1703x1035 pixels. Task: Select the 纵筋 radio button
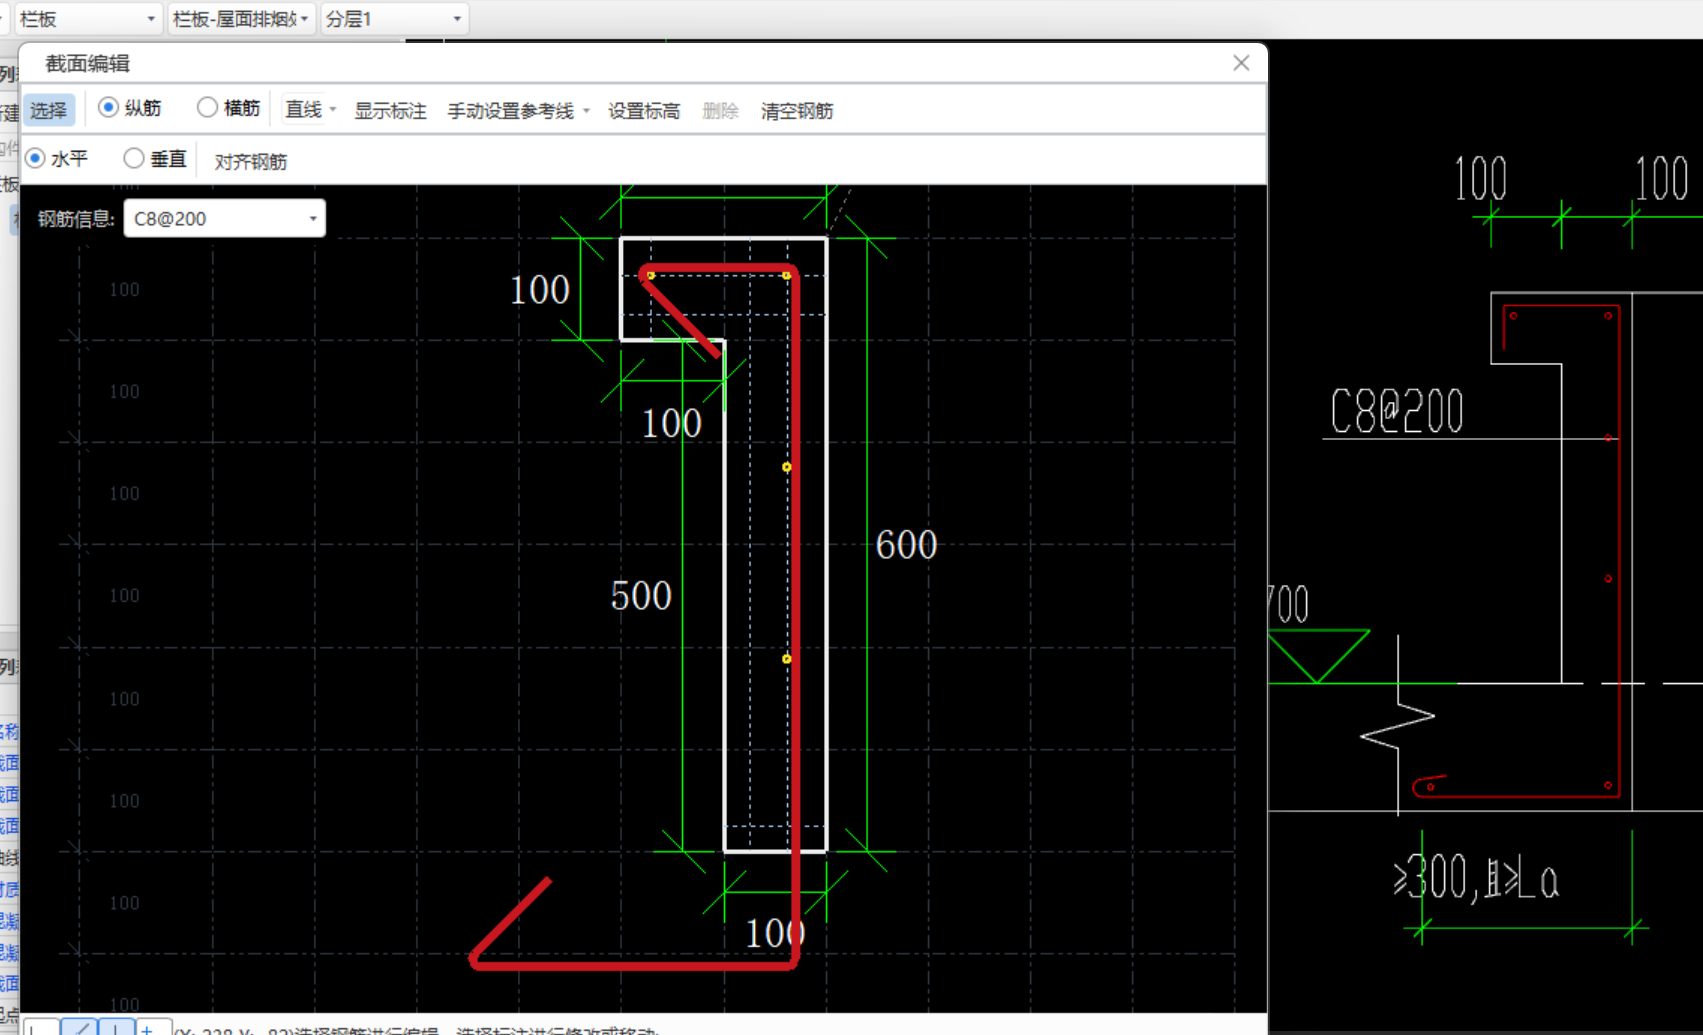point(108,107)
